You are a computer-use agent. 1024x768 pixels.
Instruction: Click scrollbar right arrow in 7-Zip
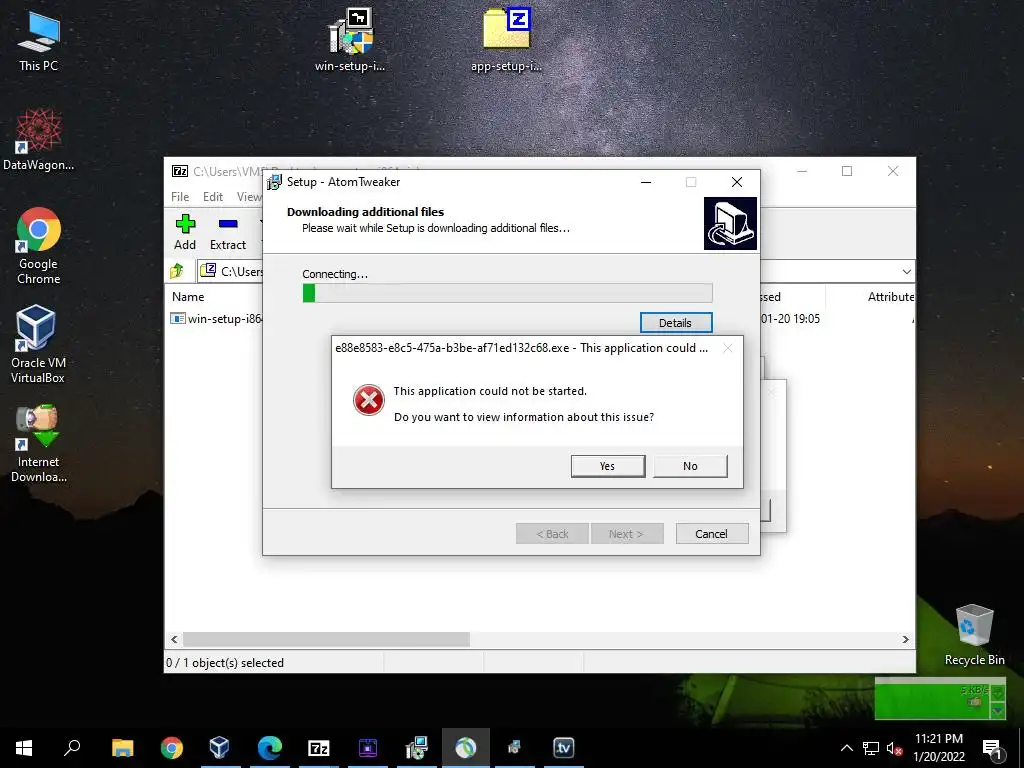906,639
